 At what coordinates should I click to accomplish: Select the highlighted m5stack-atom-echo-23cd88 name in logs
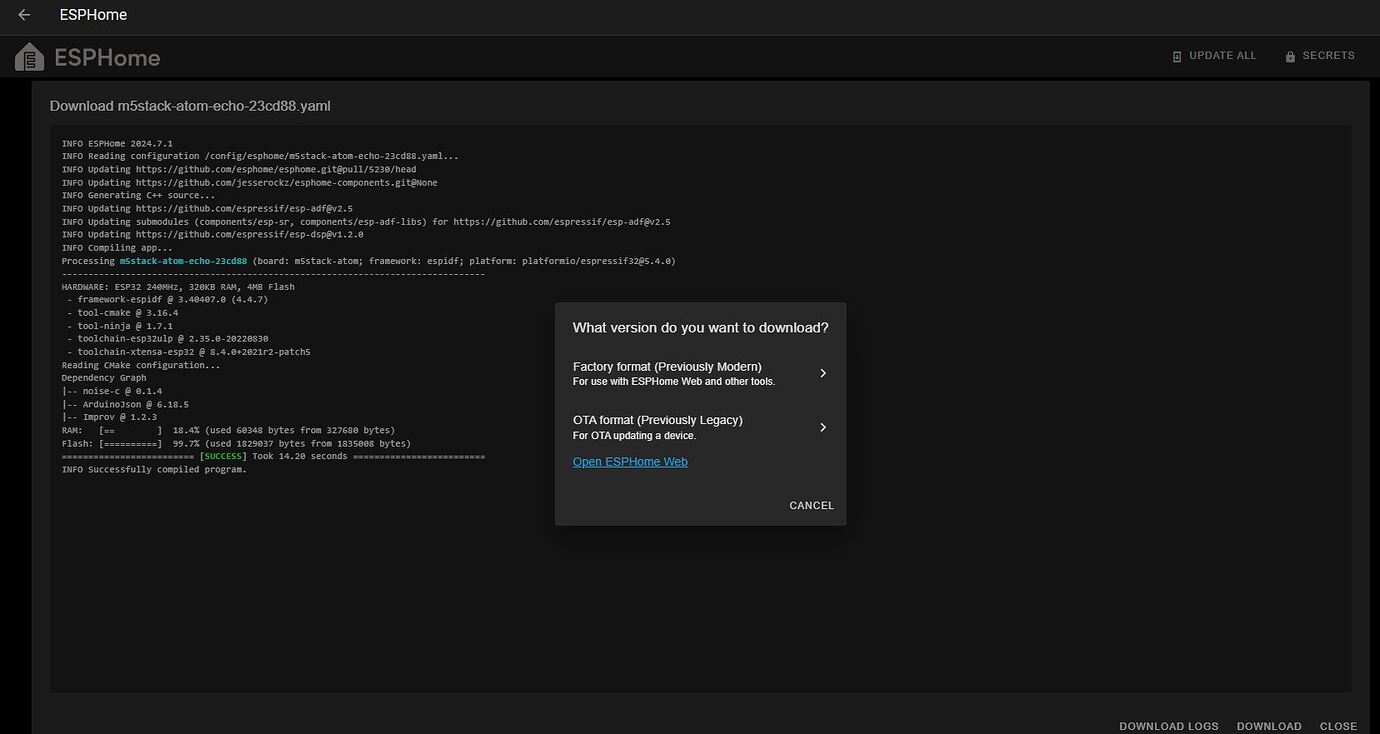[184, 260]
